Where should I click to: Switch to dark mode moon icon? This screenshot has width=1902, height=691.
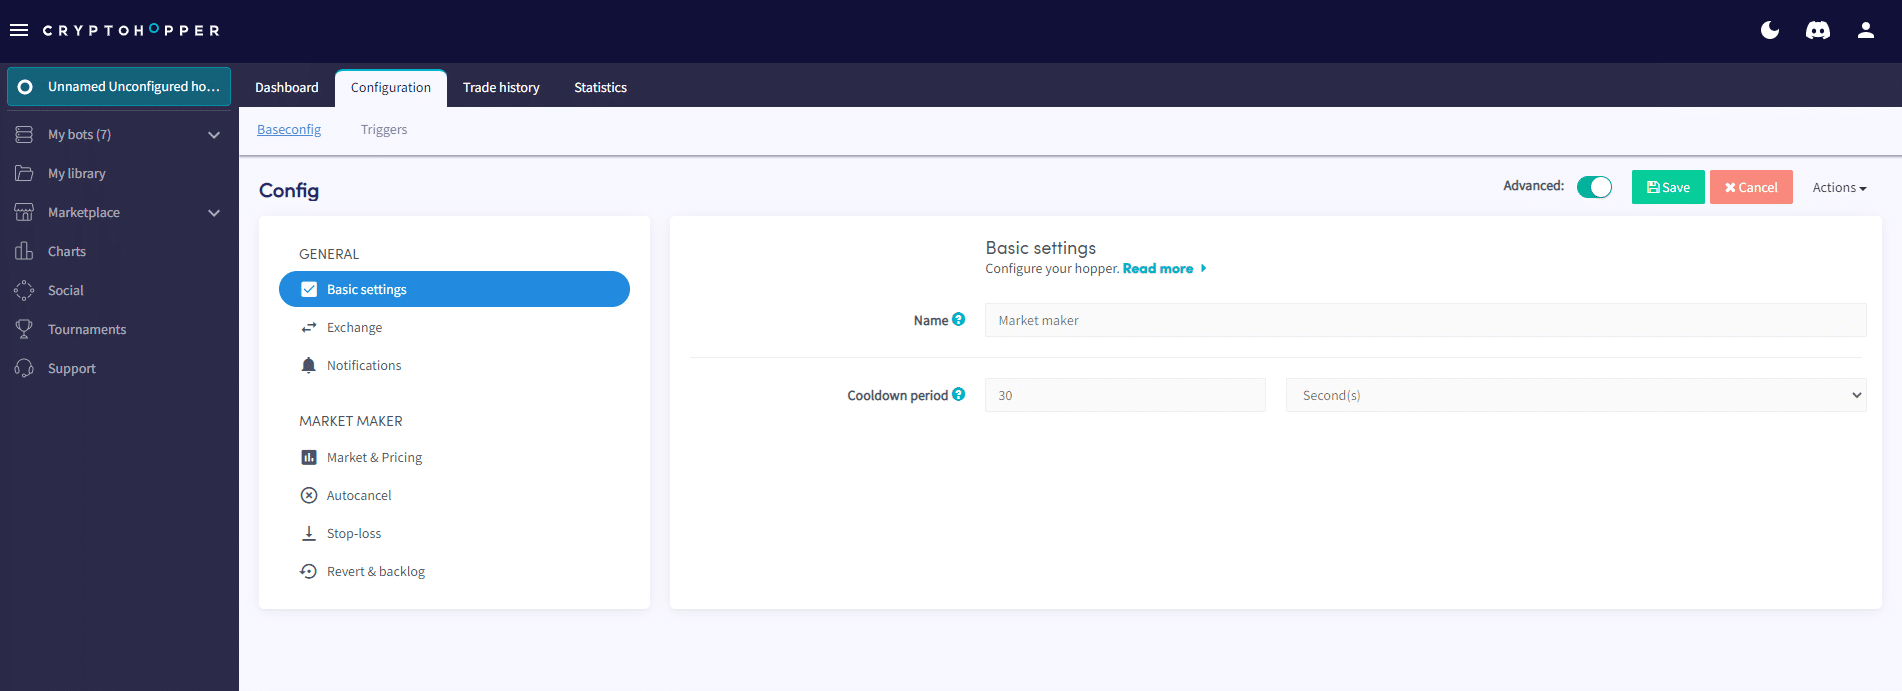(1770, 30)
